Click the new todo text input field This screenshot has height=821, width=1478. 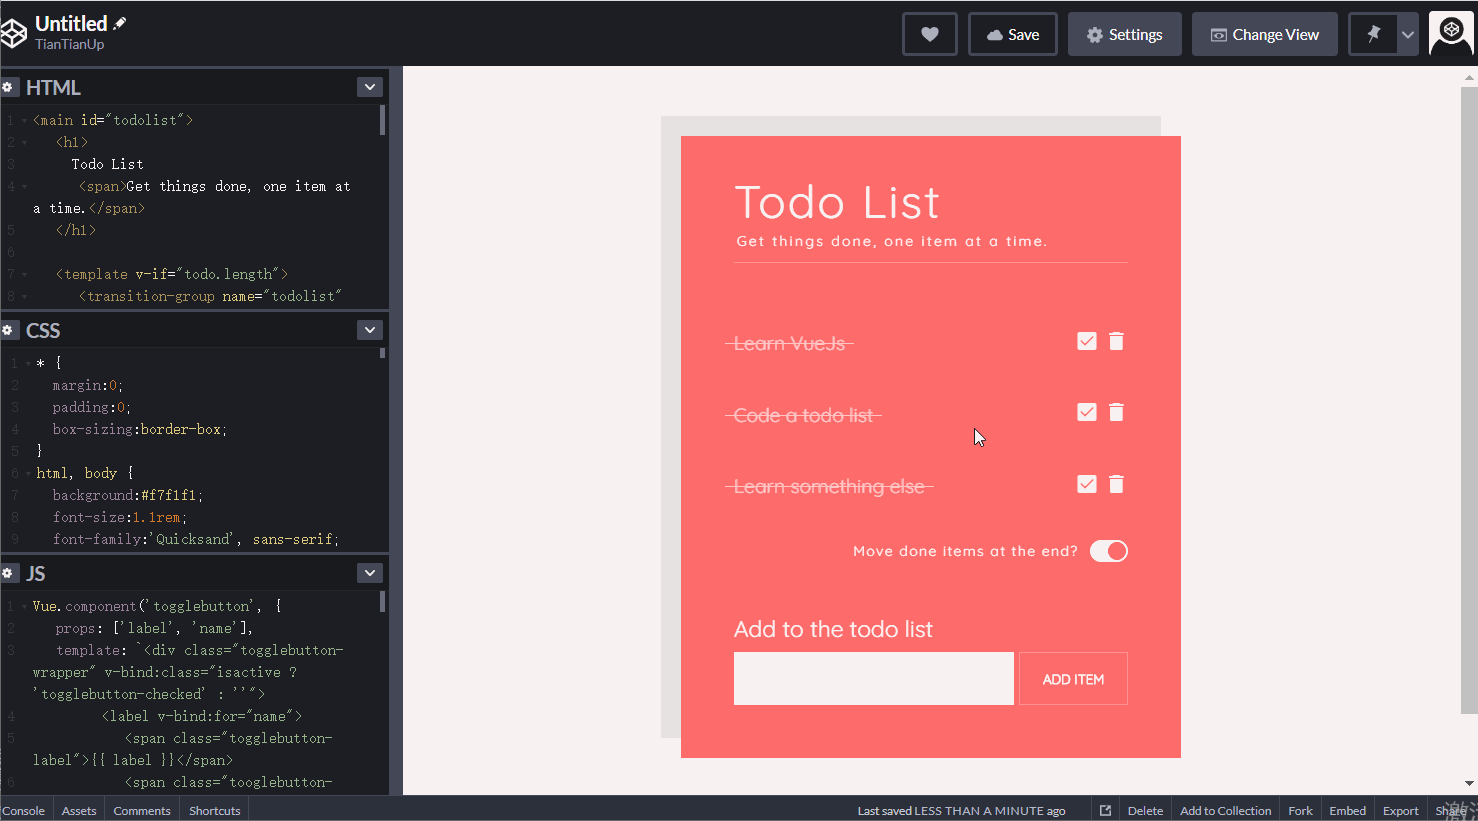(874, 678)
